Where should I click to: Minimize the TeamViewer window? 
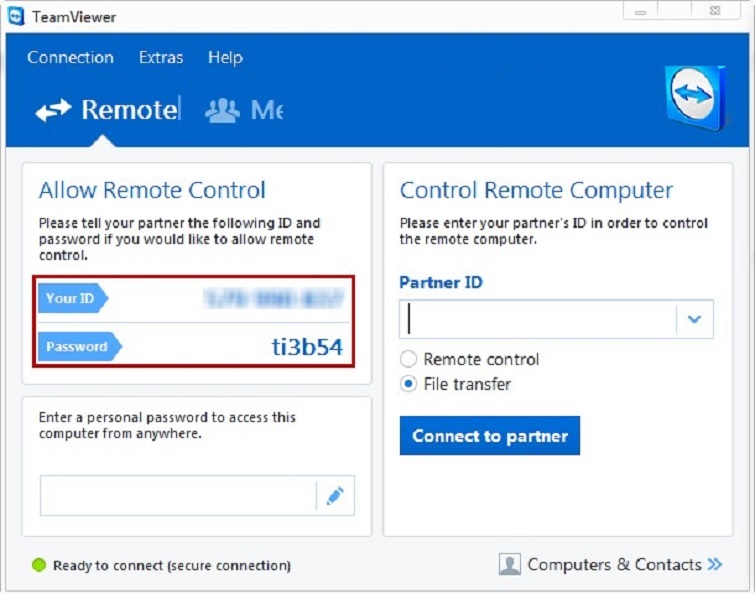pos(640,11)
